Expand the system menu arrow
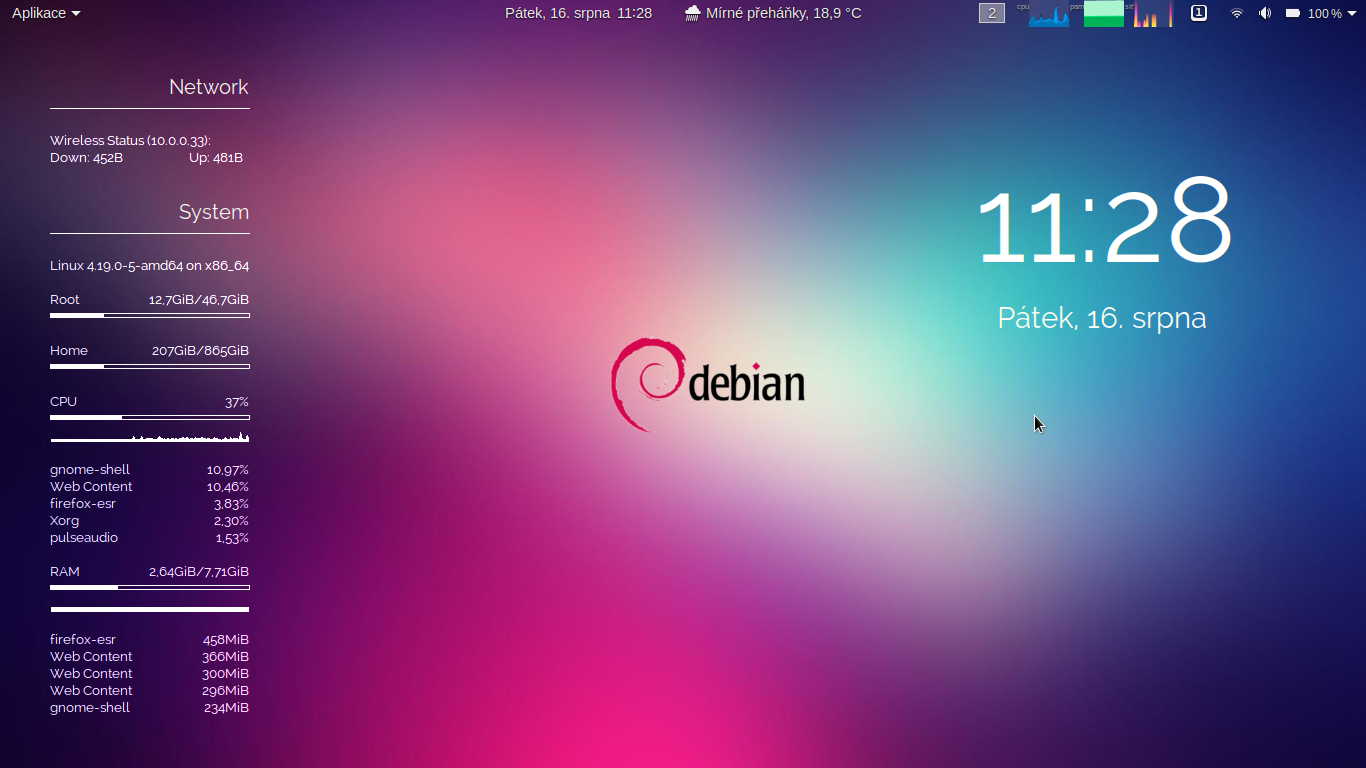Viewport: 1366px width, 768px height. pyautogui.click(x=1352, y=14)
